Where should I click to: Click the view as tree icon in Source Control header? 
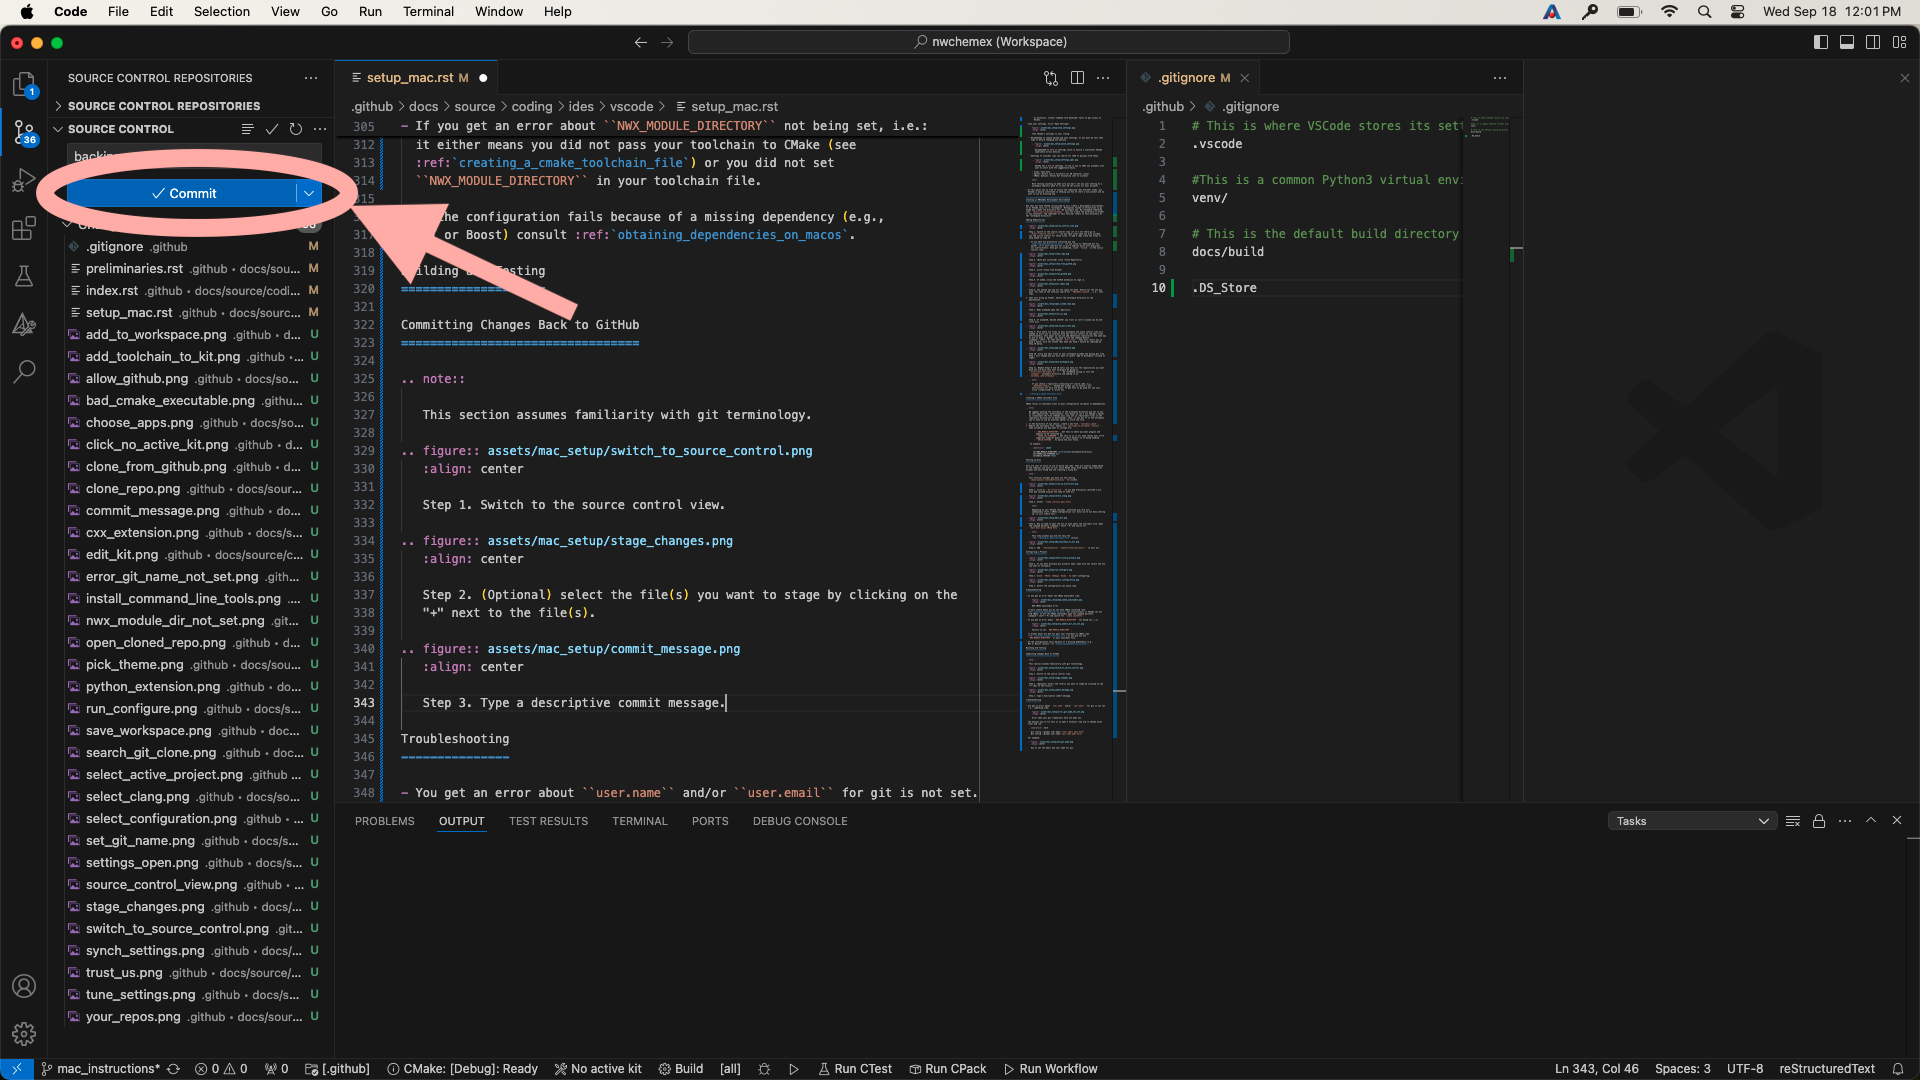[247, 129]
